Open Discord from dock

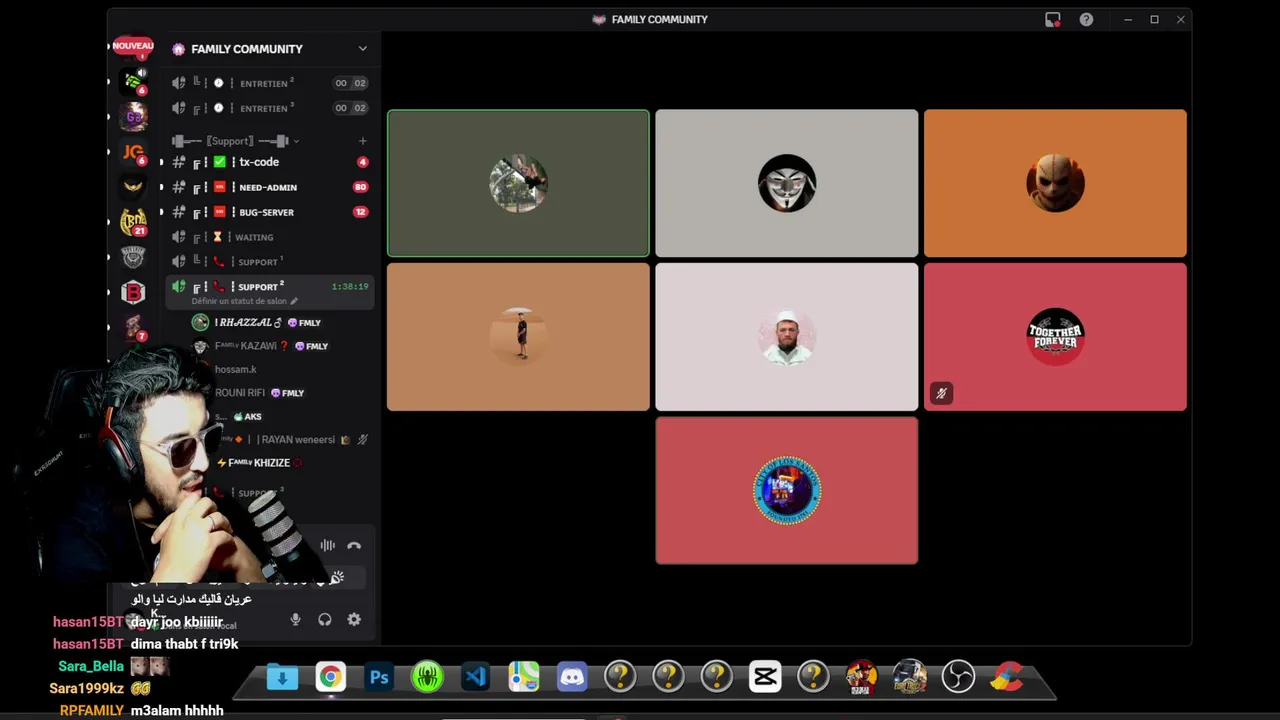572,678
